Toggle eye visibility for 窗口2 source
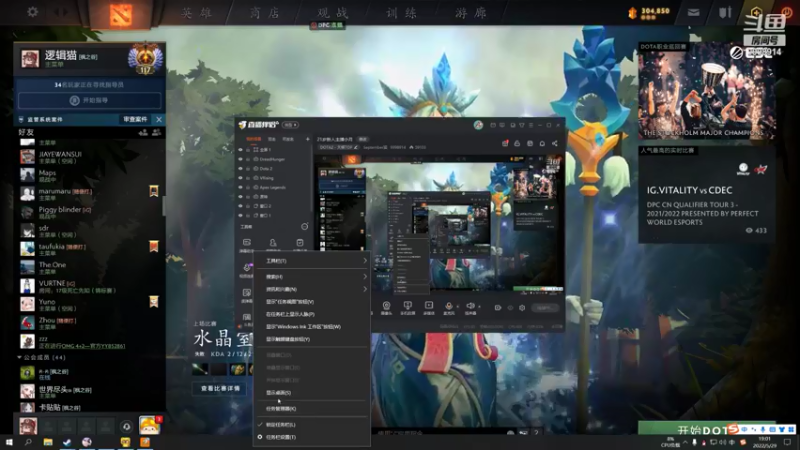 tap(240, 206)
